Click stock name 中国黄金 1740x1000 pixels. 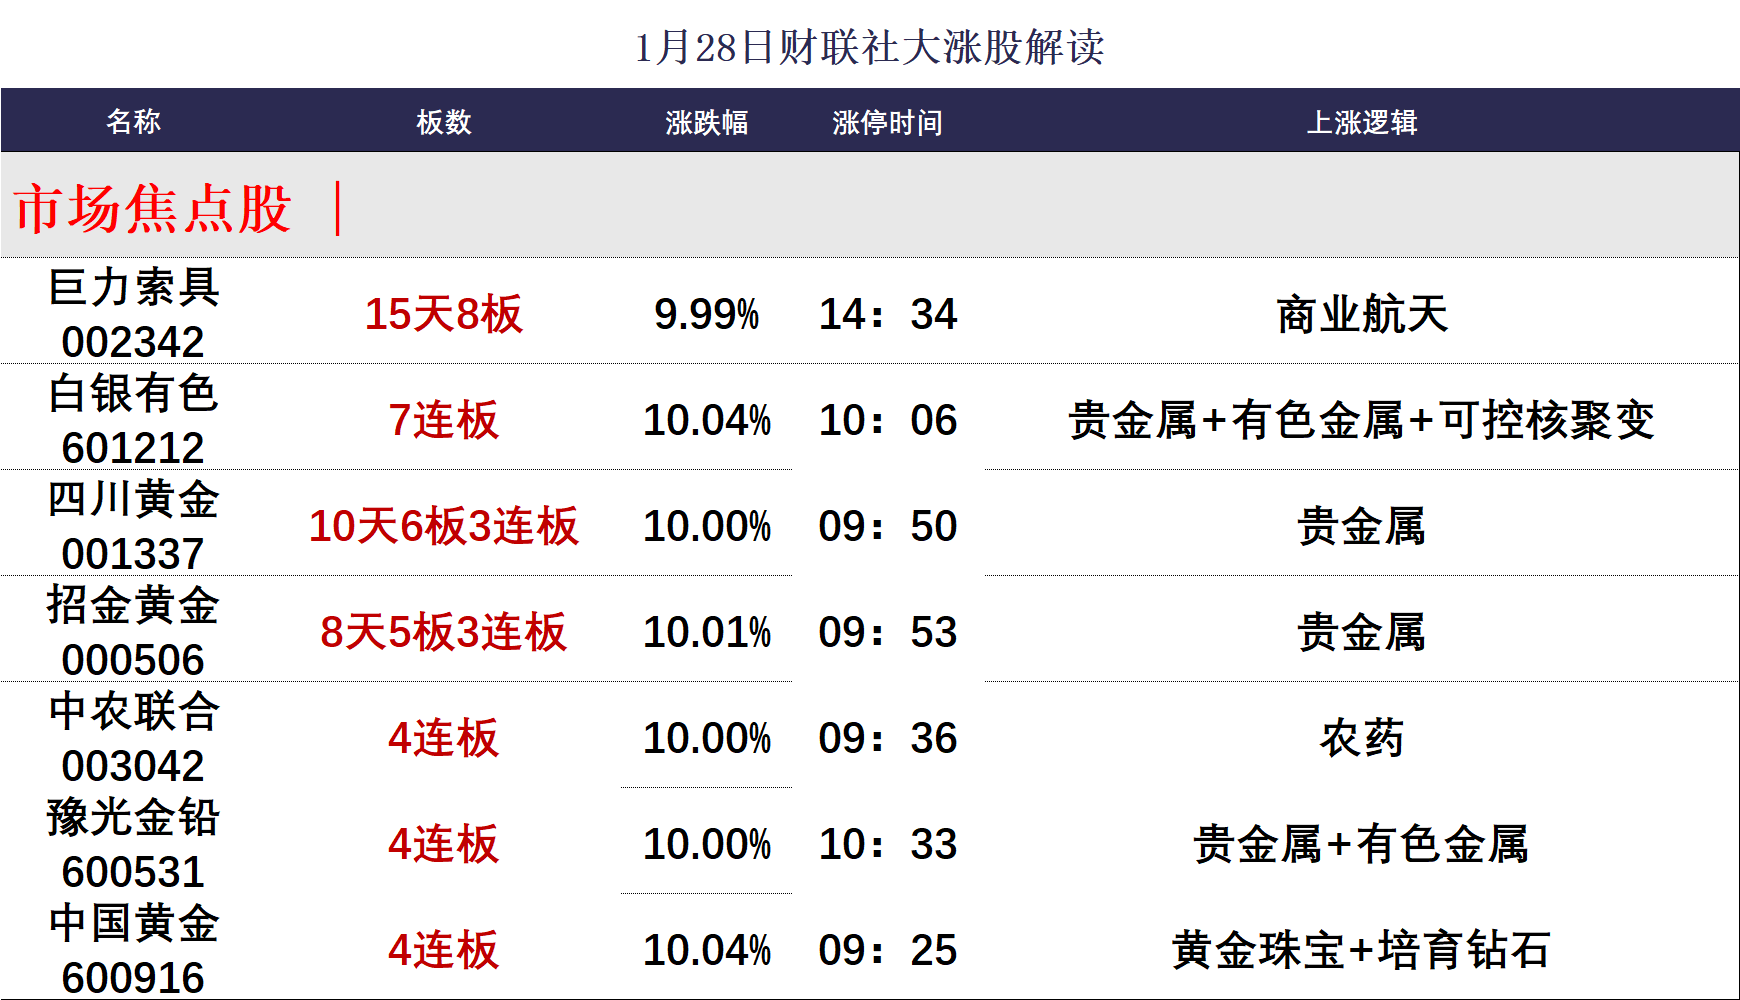(x=133, y=924)
